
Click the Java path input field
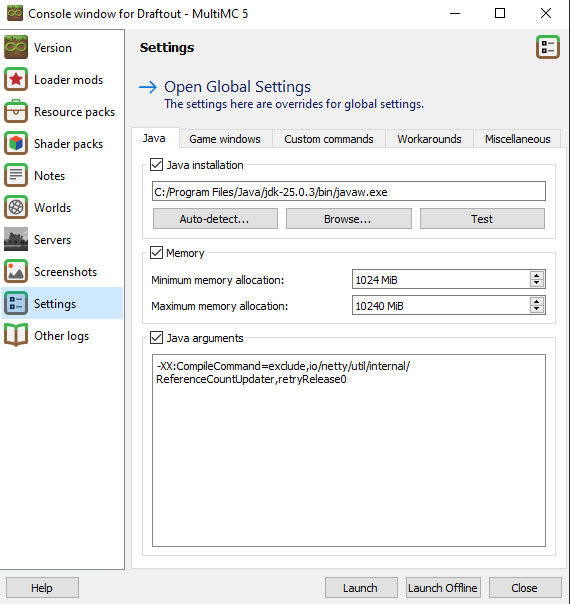click(x=349, y=191)
